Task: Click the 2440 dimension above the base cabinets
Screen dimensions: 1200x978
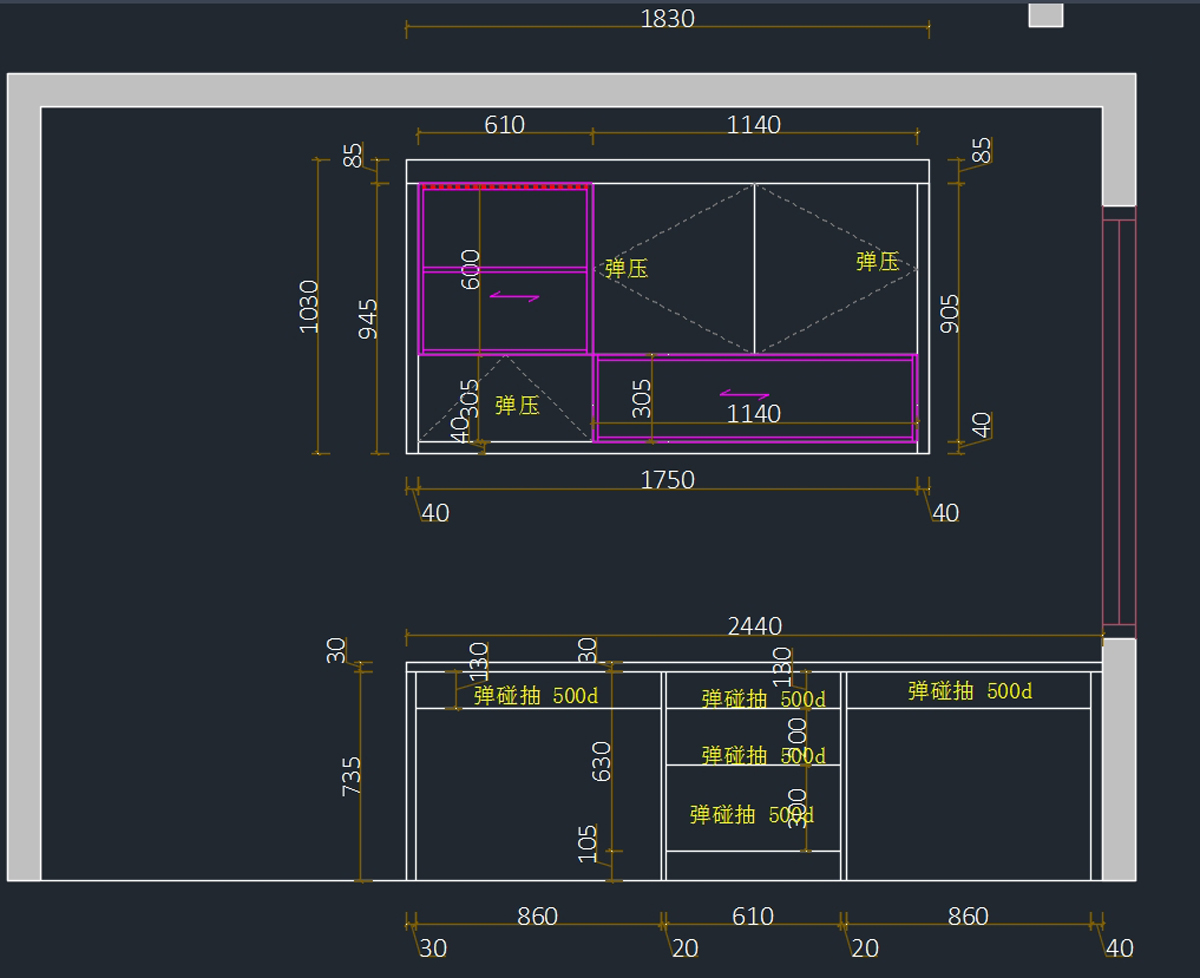Action: tap(754, 626)
